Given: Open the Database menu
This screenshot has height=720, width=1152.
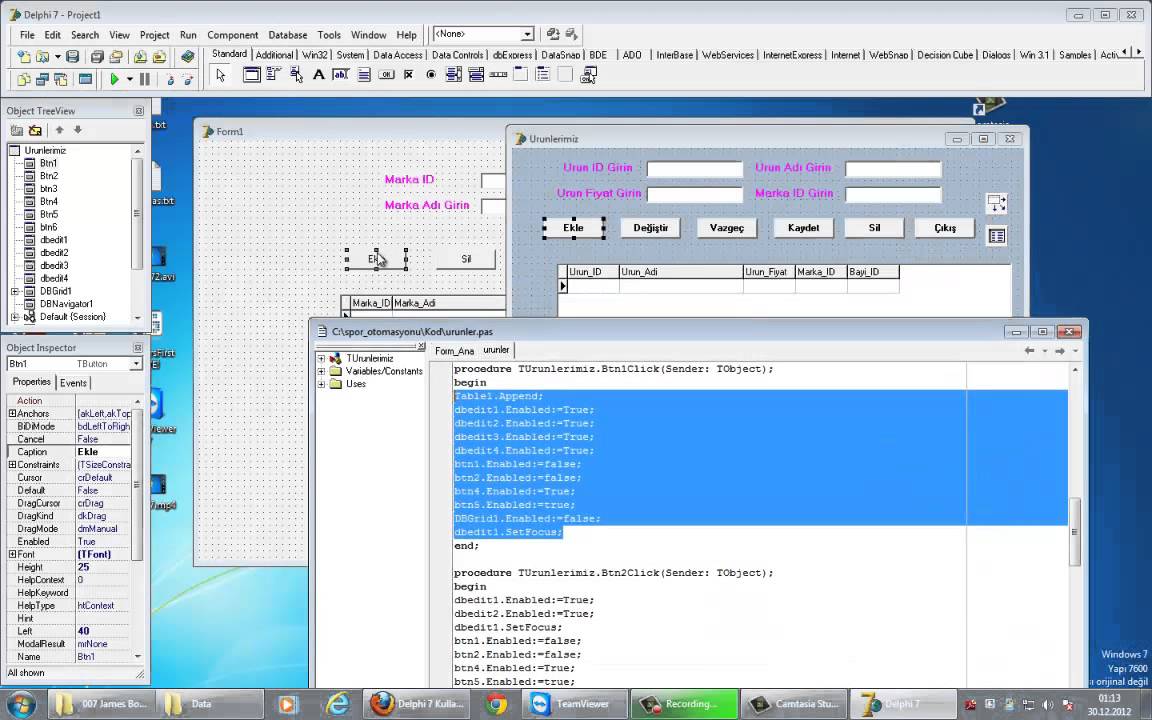Looking at the screenshot, I should 287,35.
